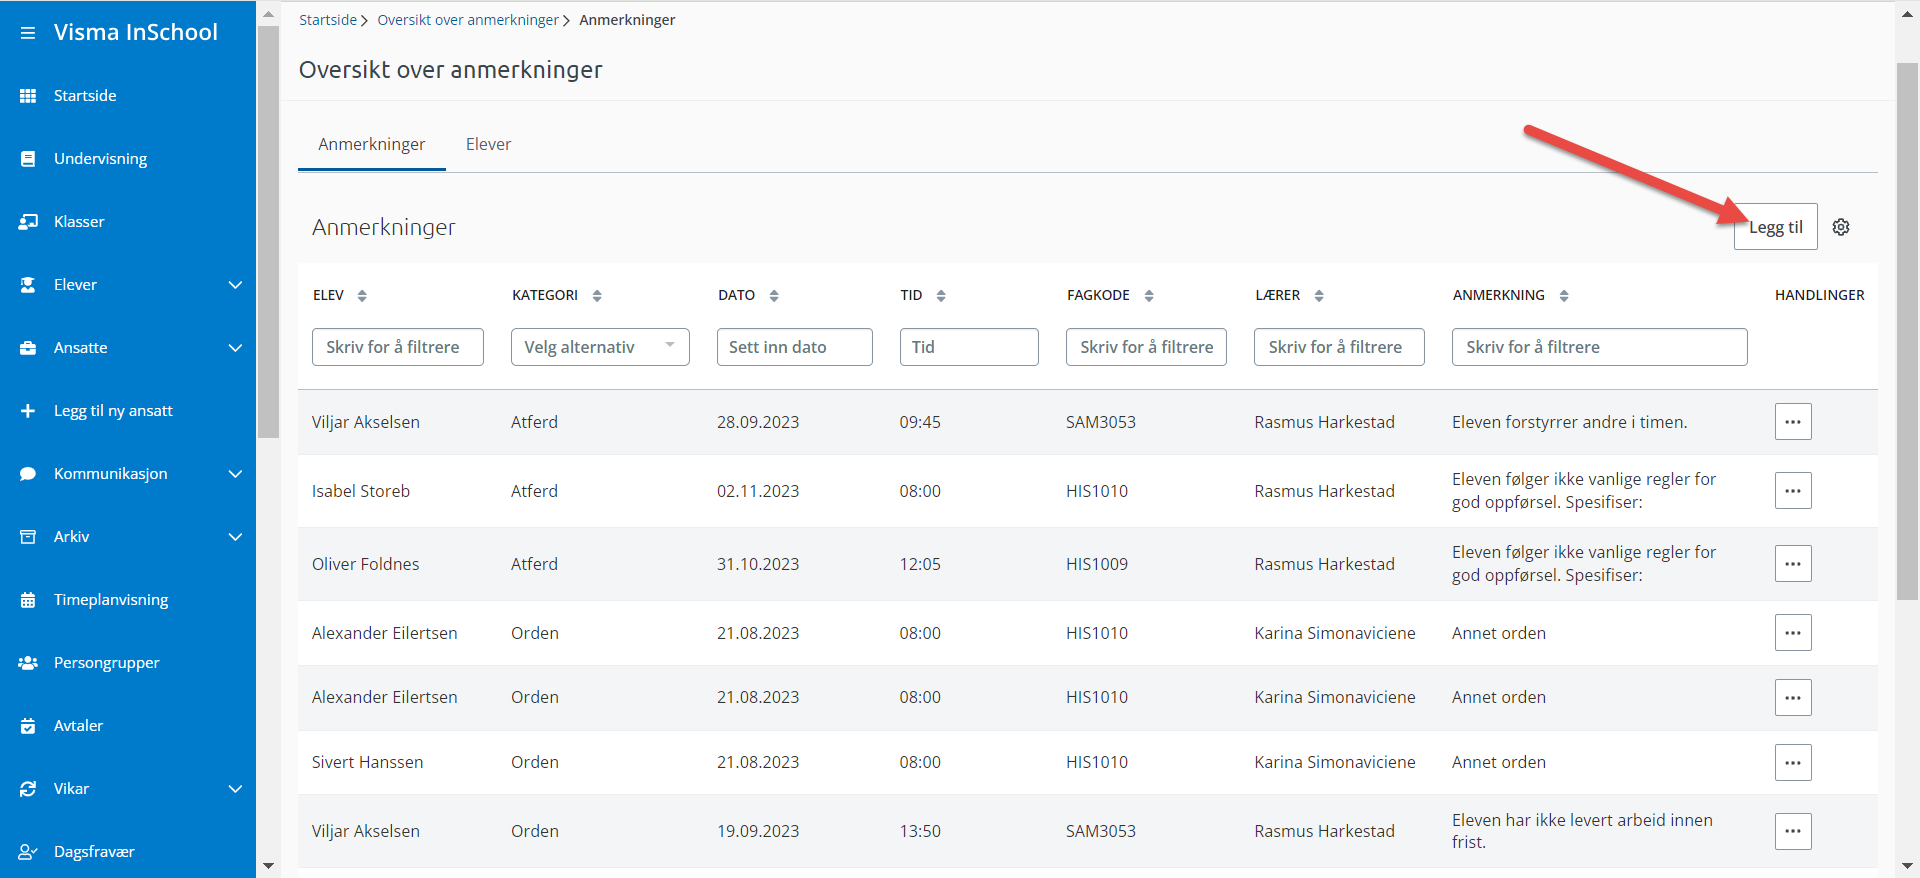Select the Isabel Storeb name cell

click(361, 491)
